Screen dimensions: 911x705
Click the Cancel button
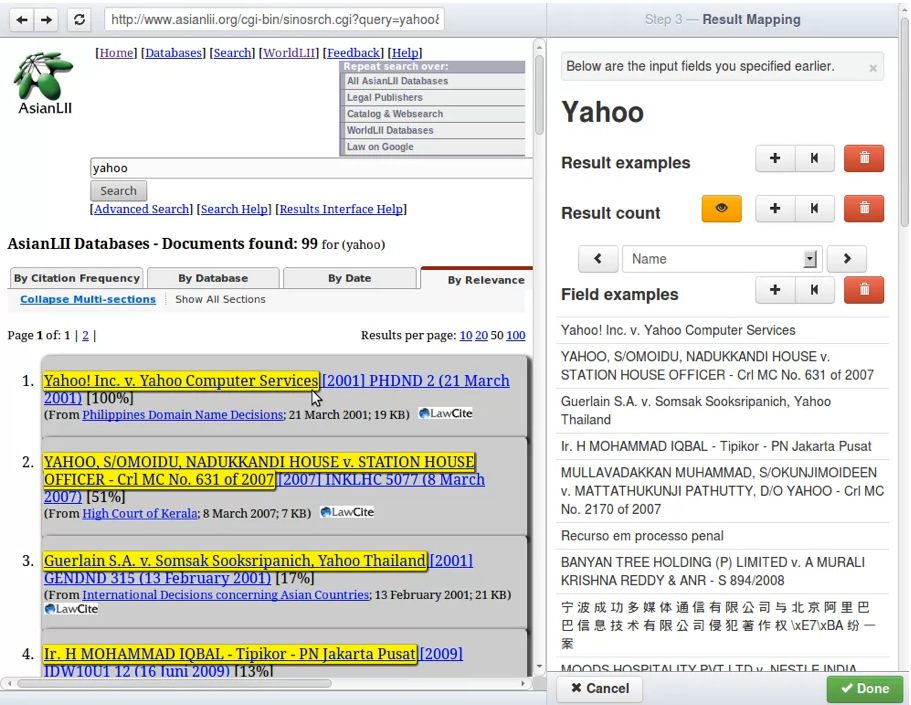[600, 689]
